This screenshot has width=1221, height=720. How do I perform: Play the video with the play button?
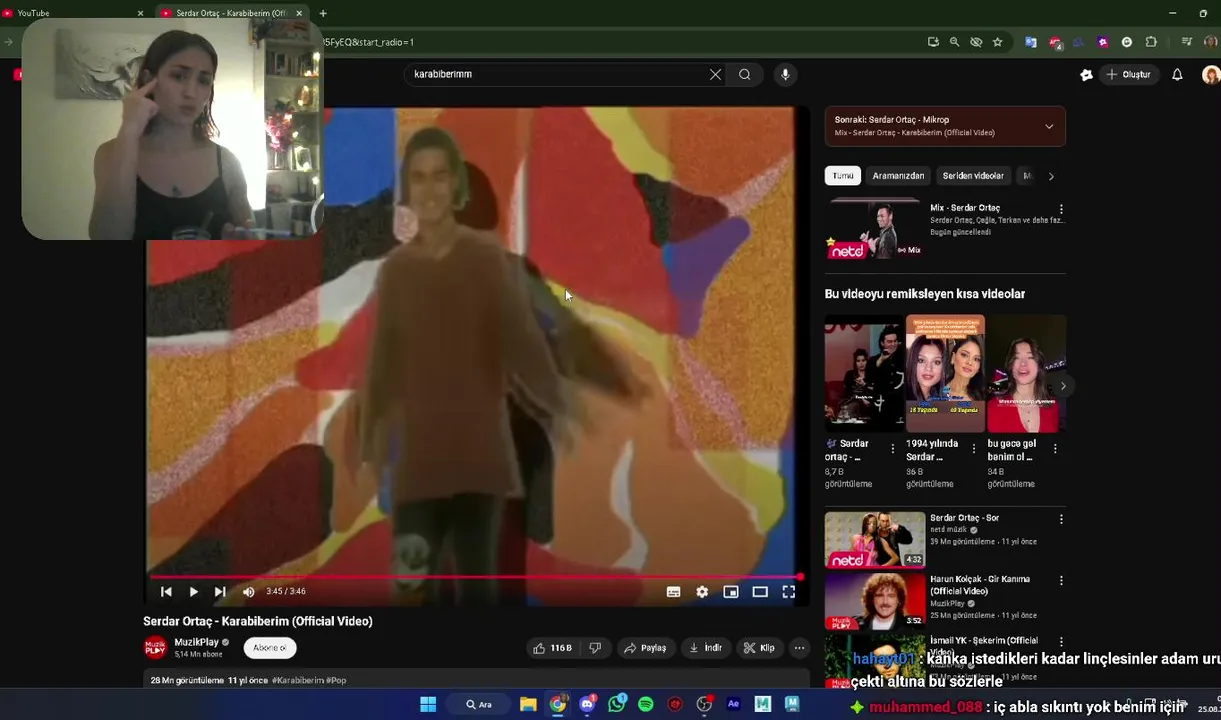193,592
